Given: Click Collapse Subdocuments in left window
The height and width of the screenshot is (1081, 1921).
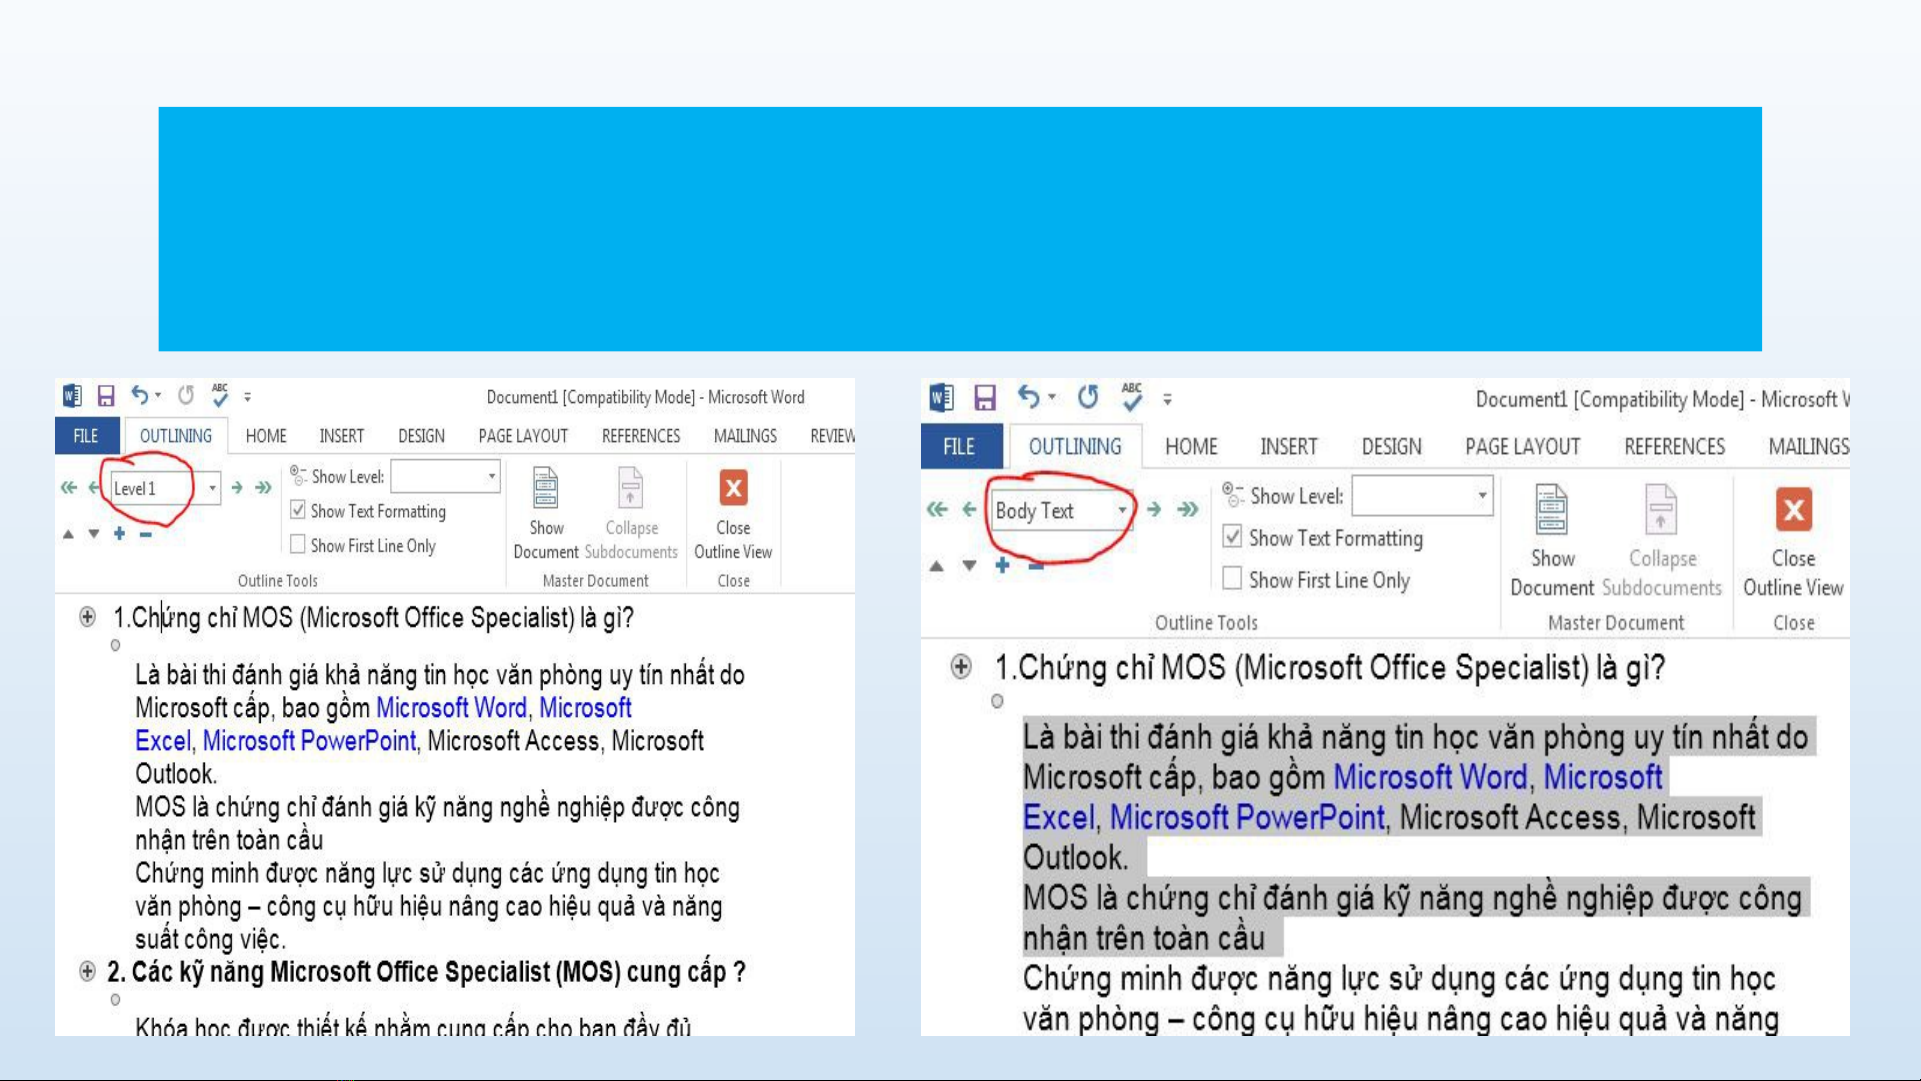Looking at the screenshot, I should point(631,513).
